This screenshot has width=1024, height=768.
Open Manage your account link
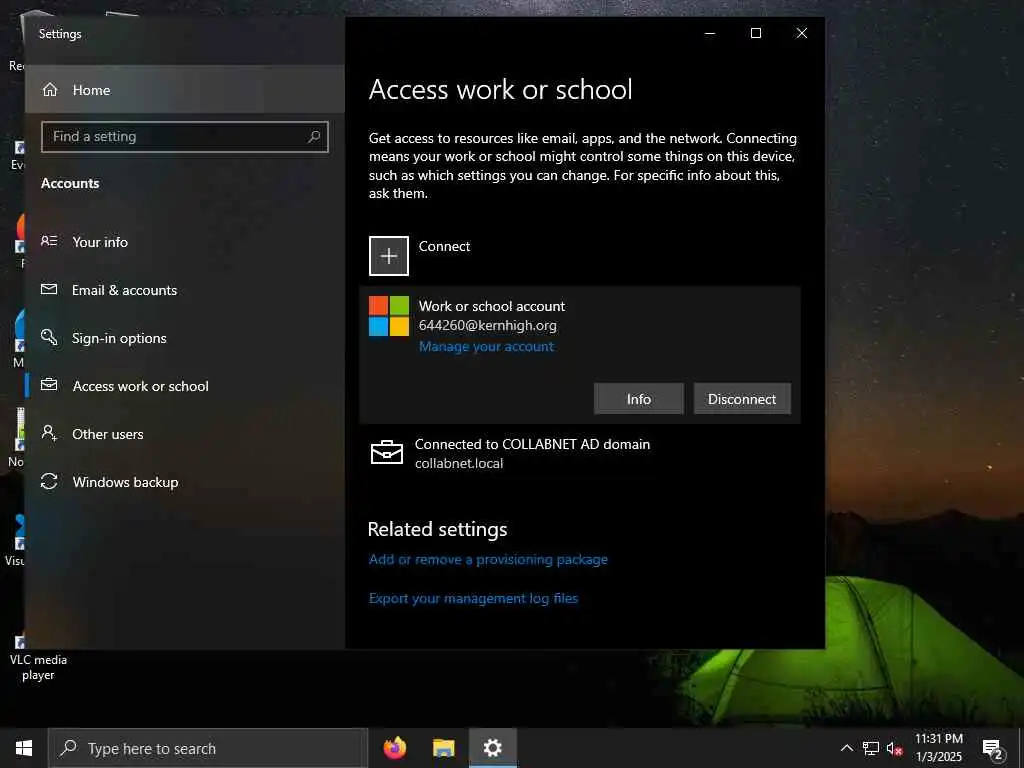click(487, 346)
